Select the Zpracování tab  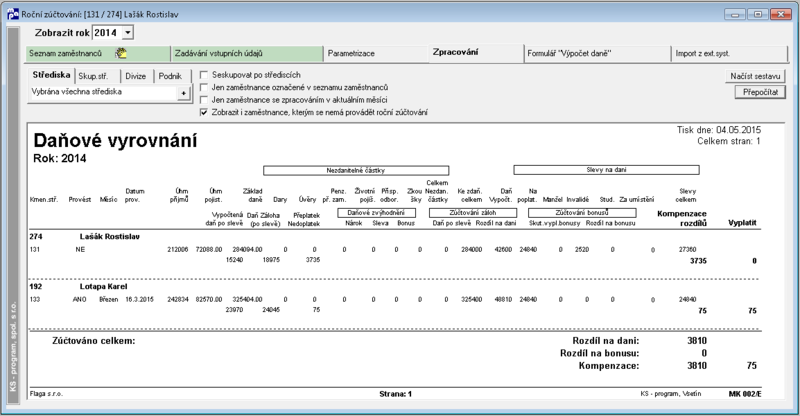pos(476,53)
